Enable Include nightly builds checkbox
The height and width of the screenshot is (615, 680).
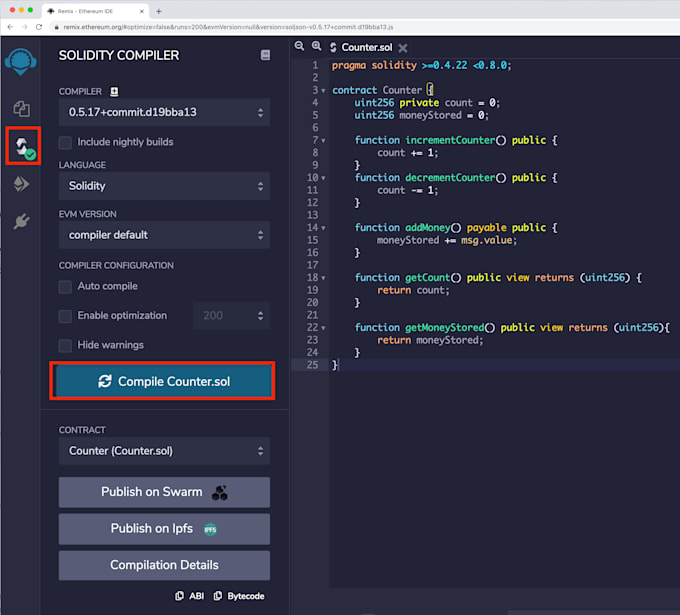tap(65, 143)
